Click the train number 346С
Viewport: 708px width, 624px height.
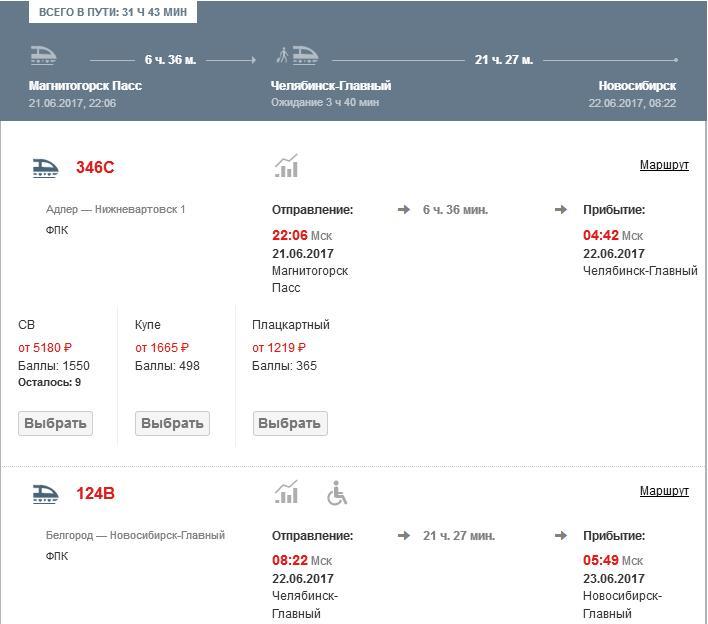pos(95,168)
